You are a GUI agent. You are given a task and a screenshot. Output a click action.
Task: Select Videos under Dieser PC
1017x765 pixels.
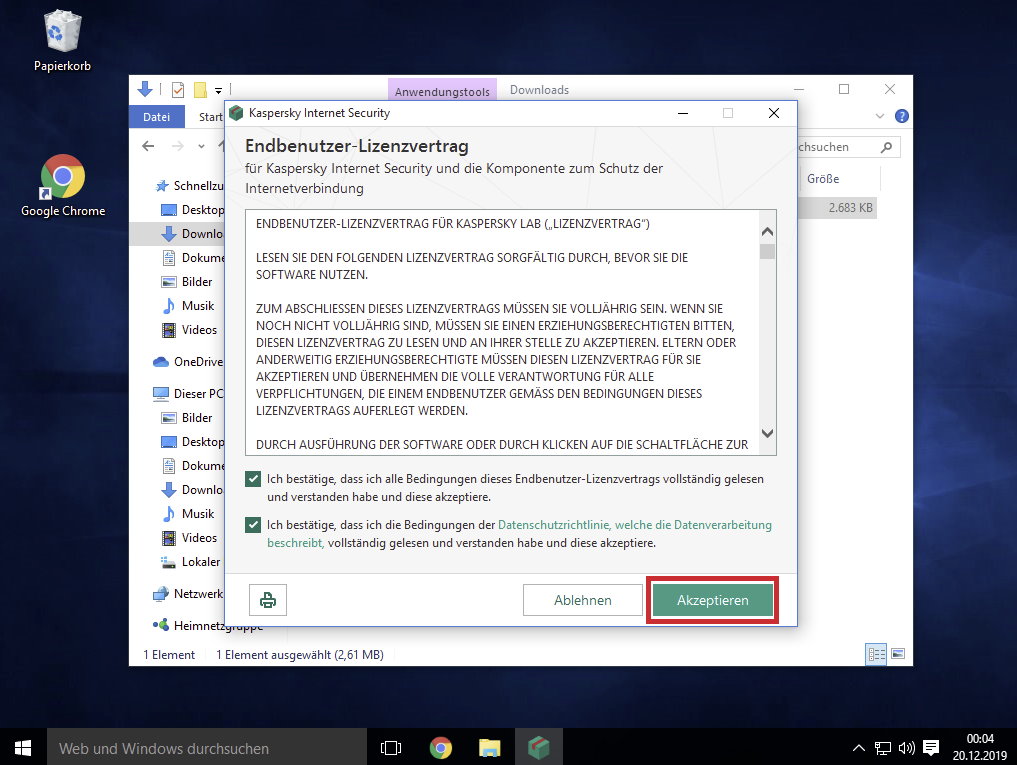(189, 538)
